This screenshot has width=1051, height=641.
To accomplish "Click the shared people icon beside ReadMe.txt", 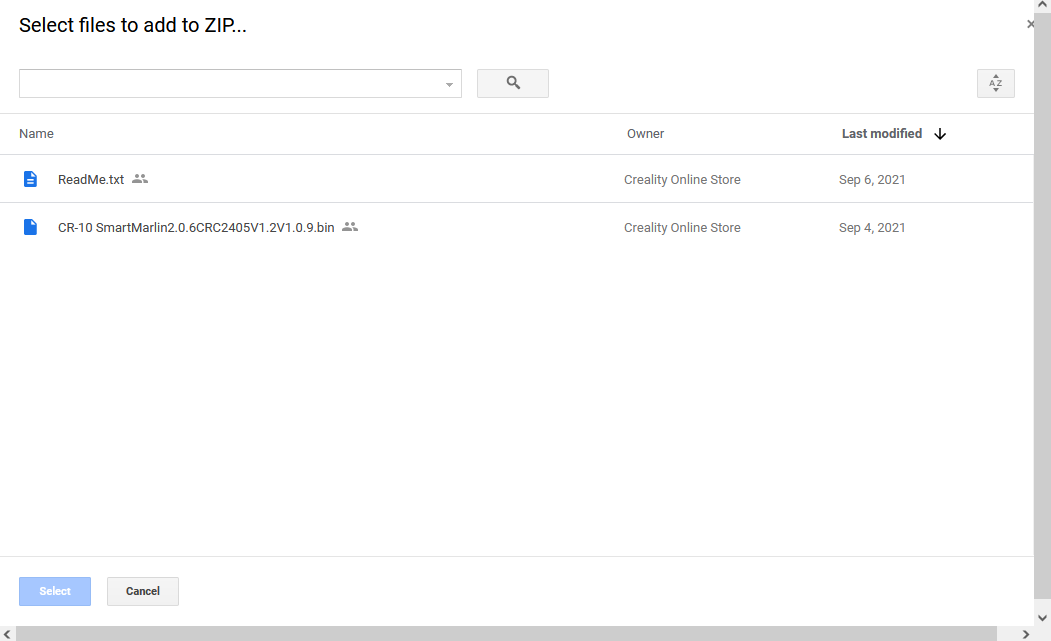I will (139, 178).
